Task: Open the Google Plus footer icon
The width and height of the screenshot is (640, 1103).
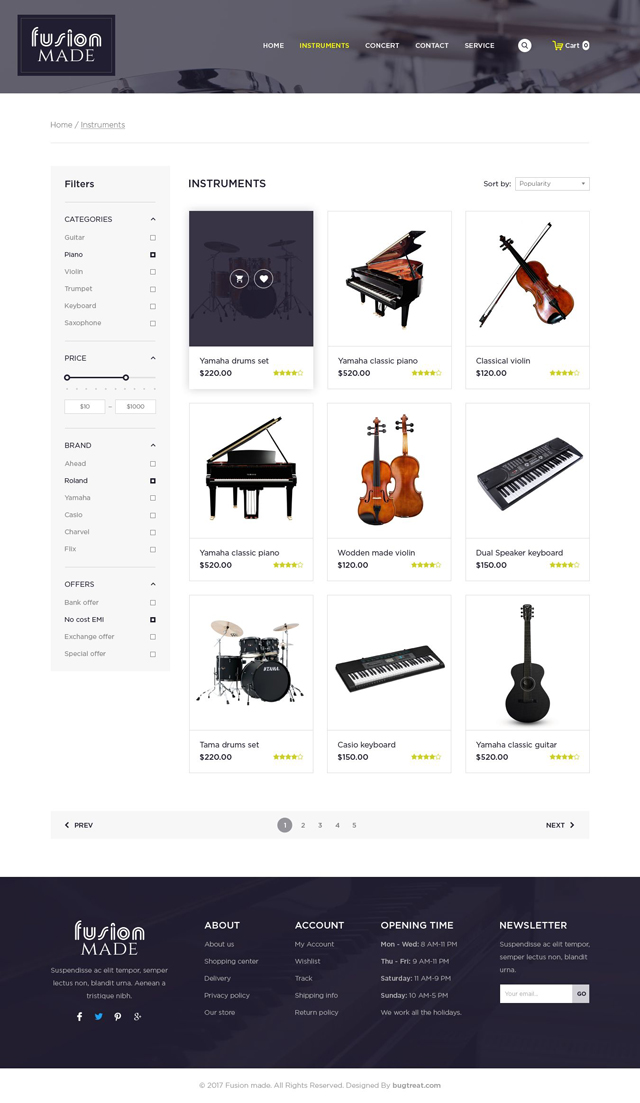Action: click(137, 1016)
